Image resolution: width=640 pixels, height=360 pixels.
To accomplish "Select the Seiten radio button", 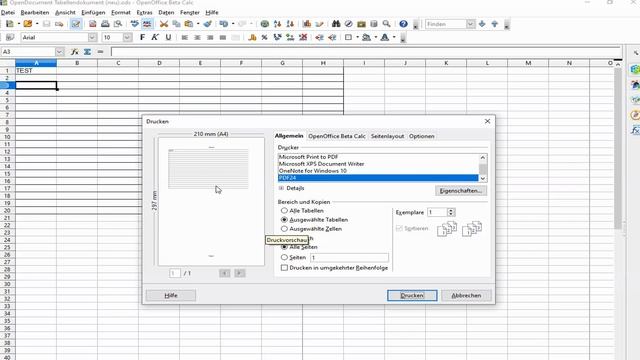I will click(x=284, y=257).
